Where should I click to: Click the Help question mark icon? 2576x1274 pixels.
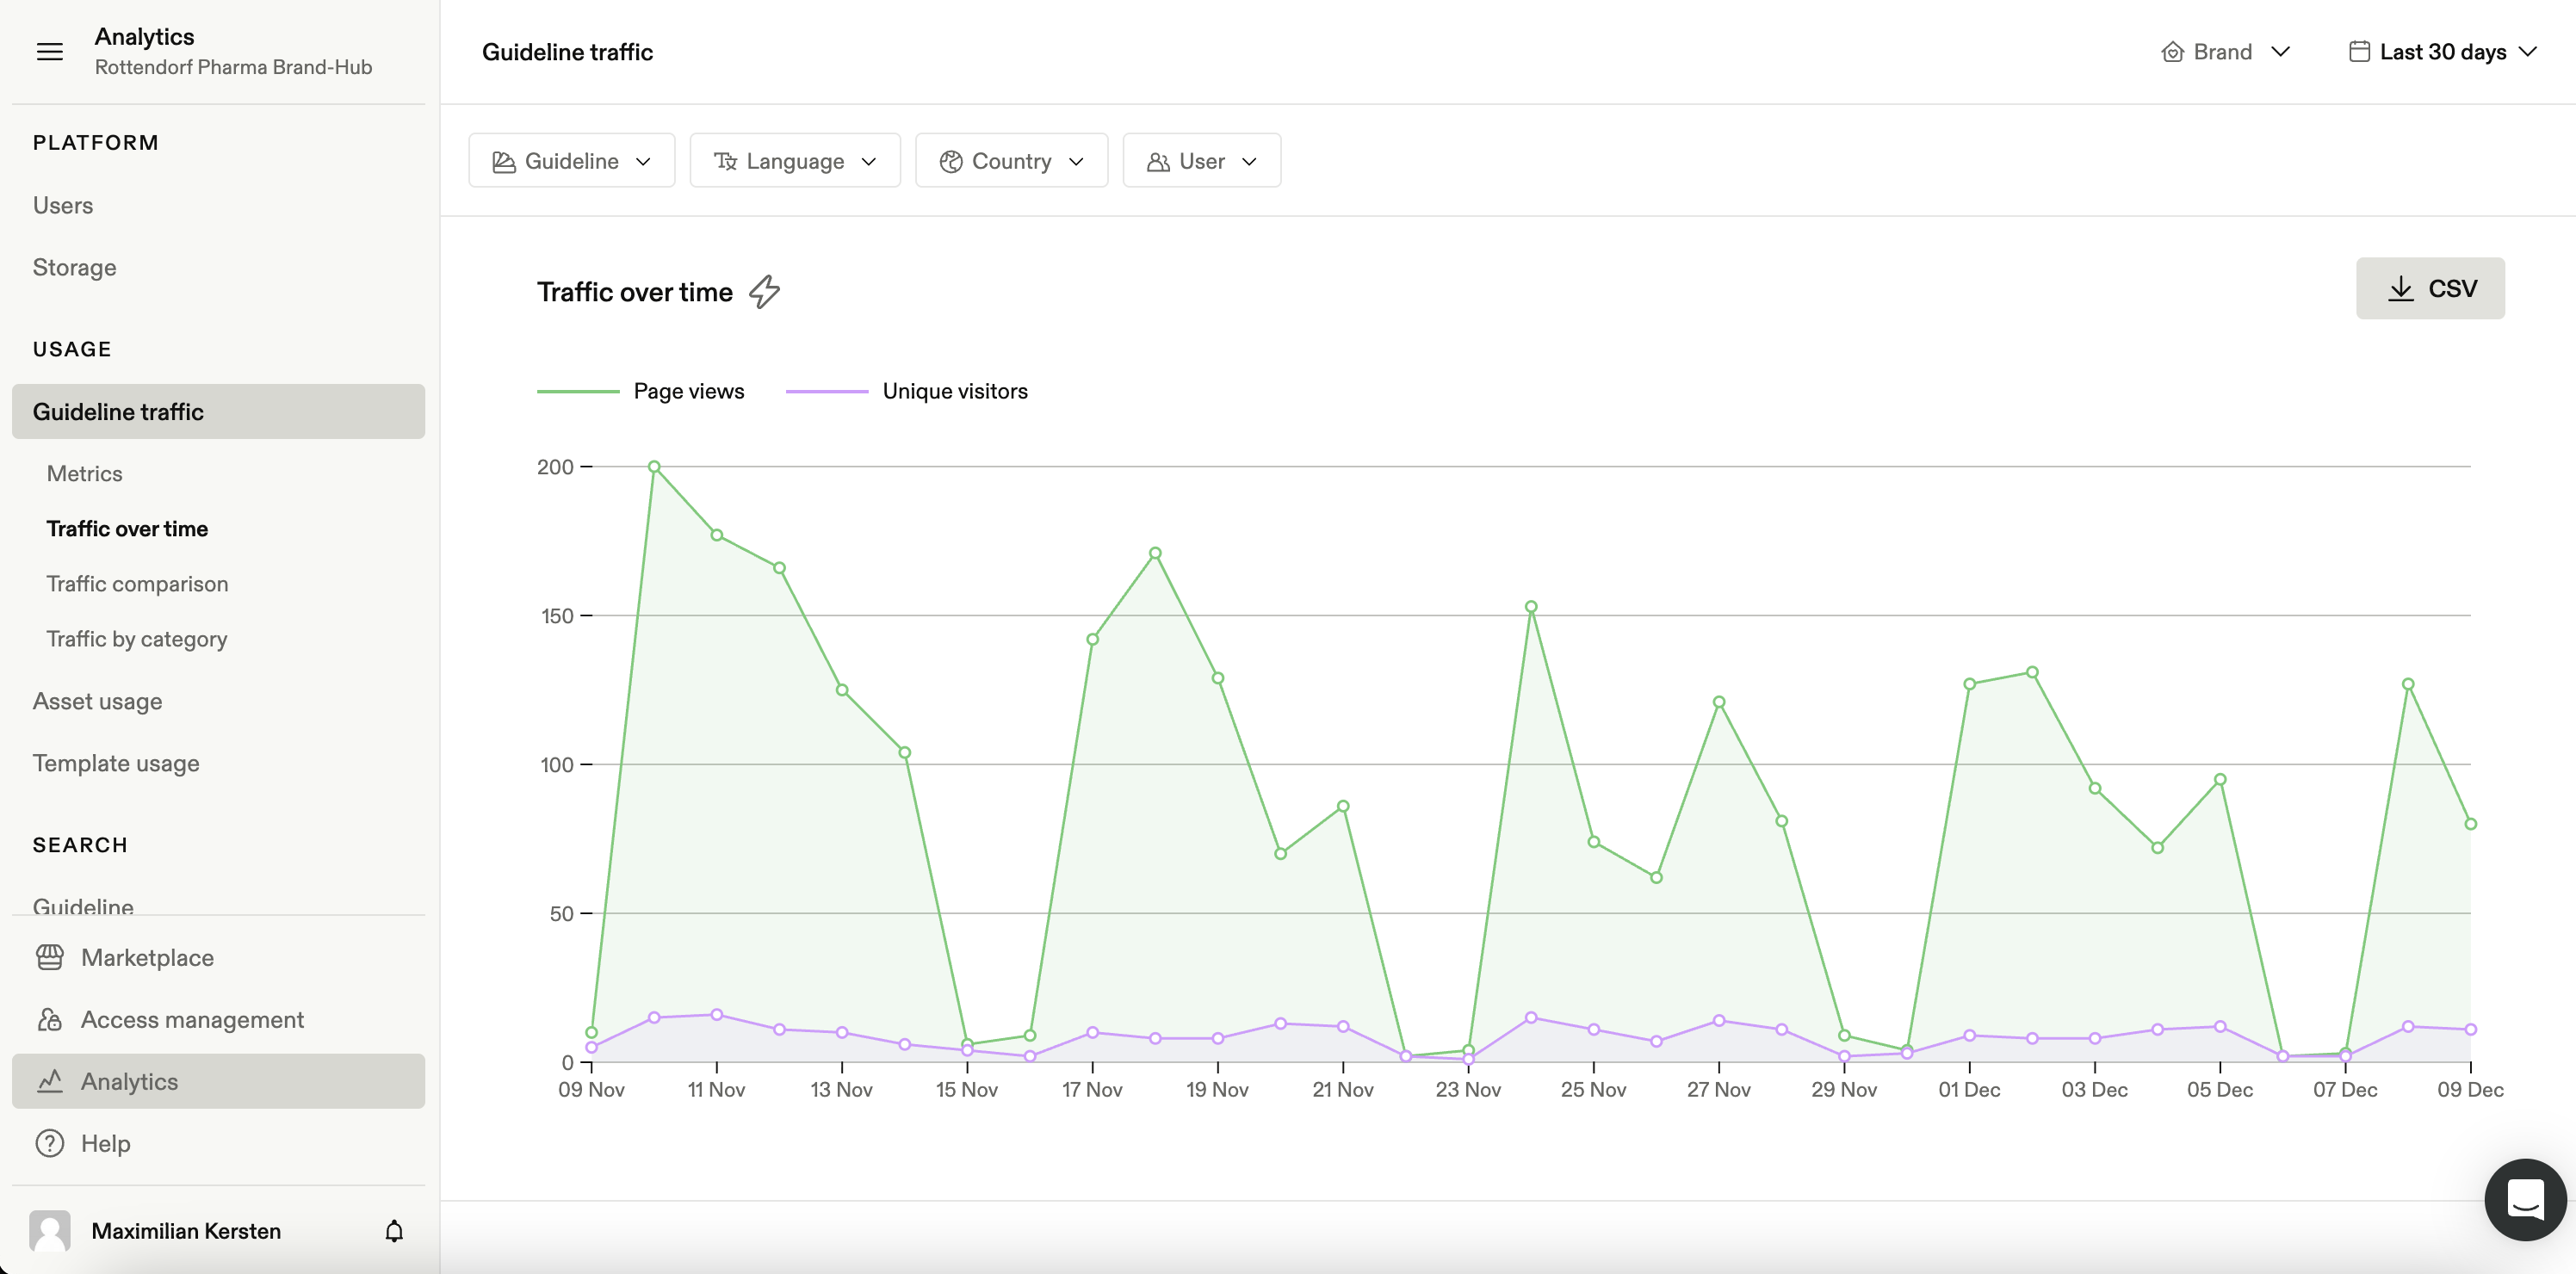(50, 1143)
